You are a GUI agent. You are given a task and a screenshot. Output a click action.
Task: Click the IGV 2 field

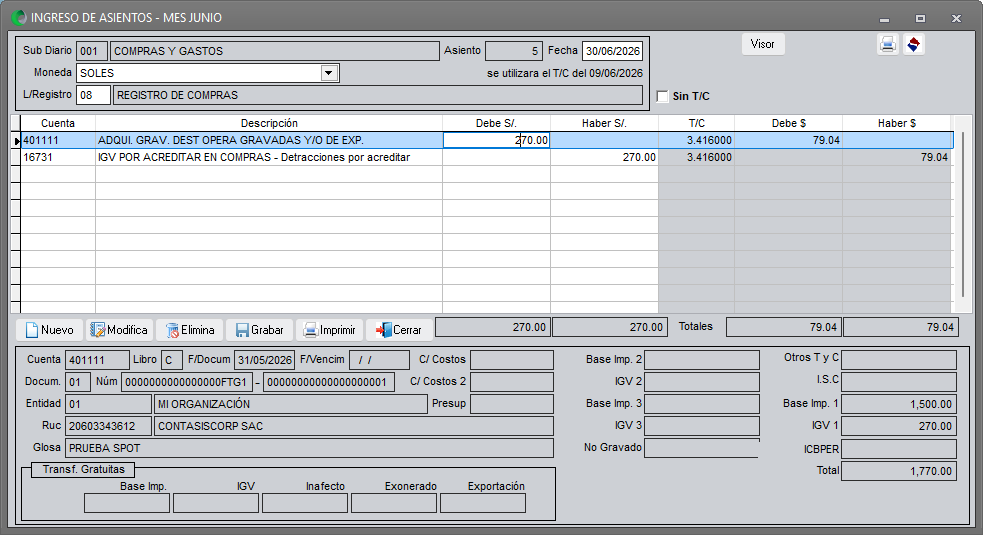[x=702, y=382]
